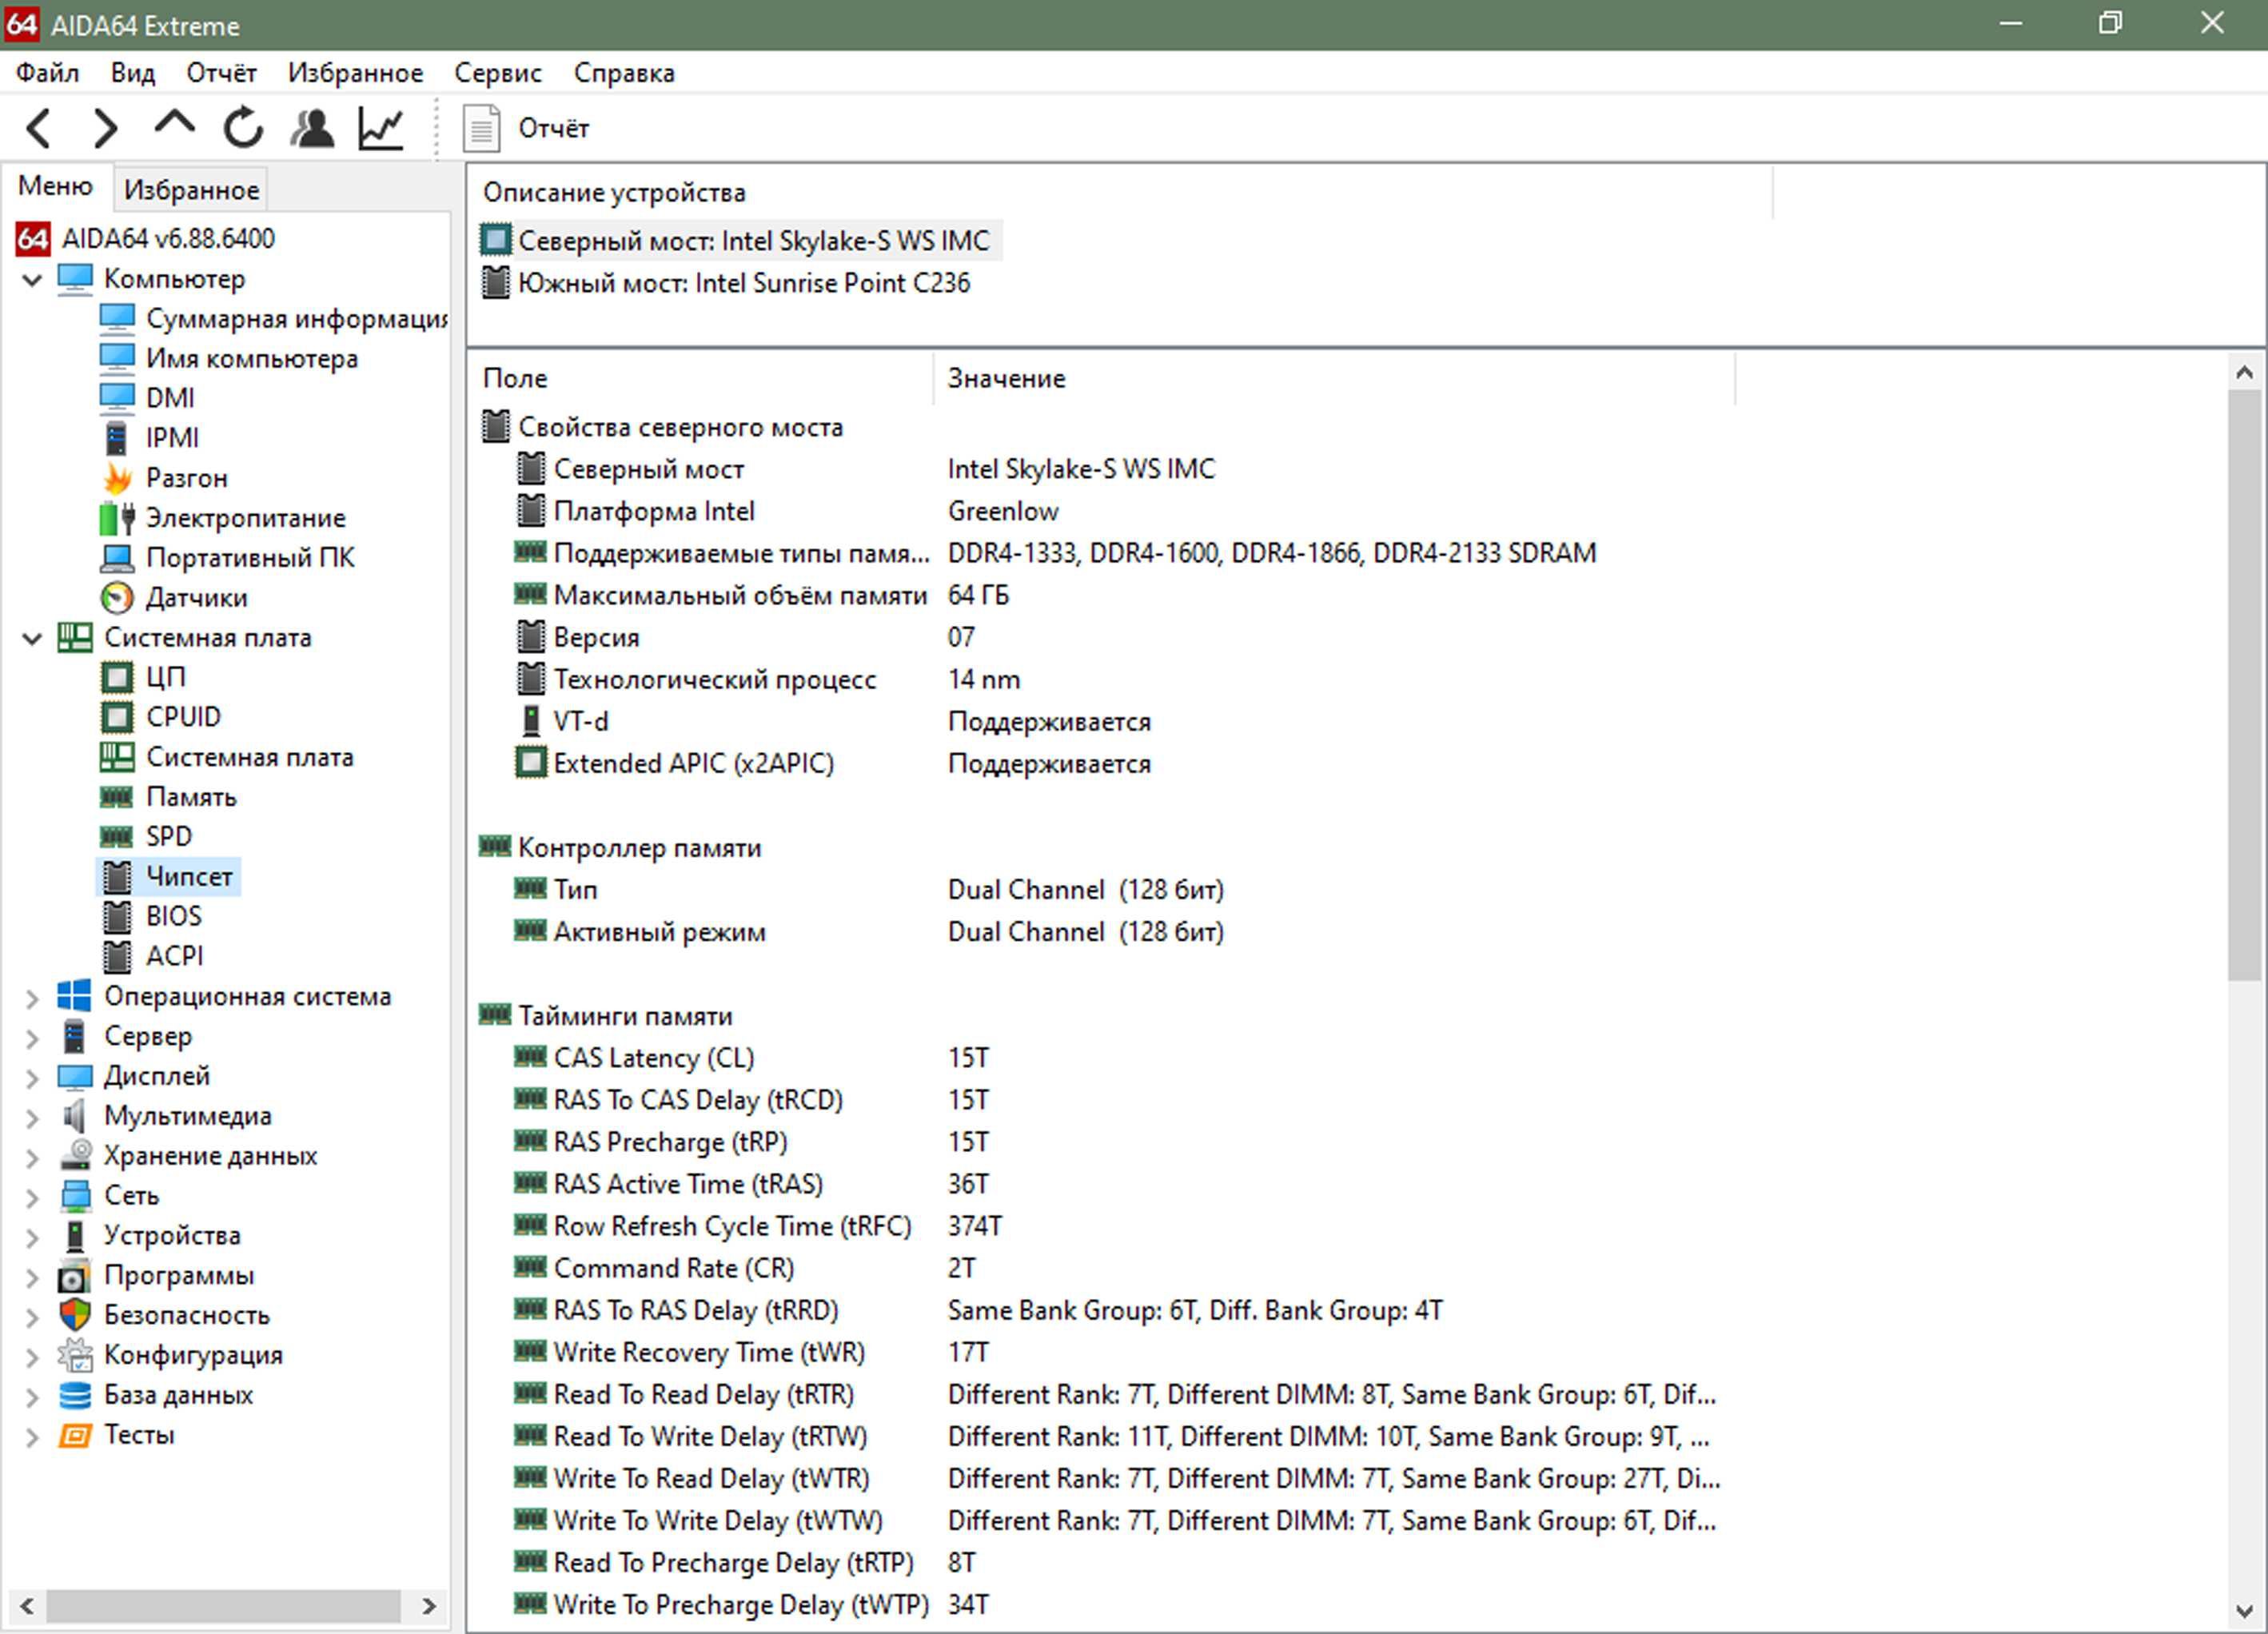The image size is (2268, 1634).
Task: Click the Отчёт report toolbar button
Action: pyautogui.click(x=526, y=128)
